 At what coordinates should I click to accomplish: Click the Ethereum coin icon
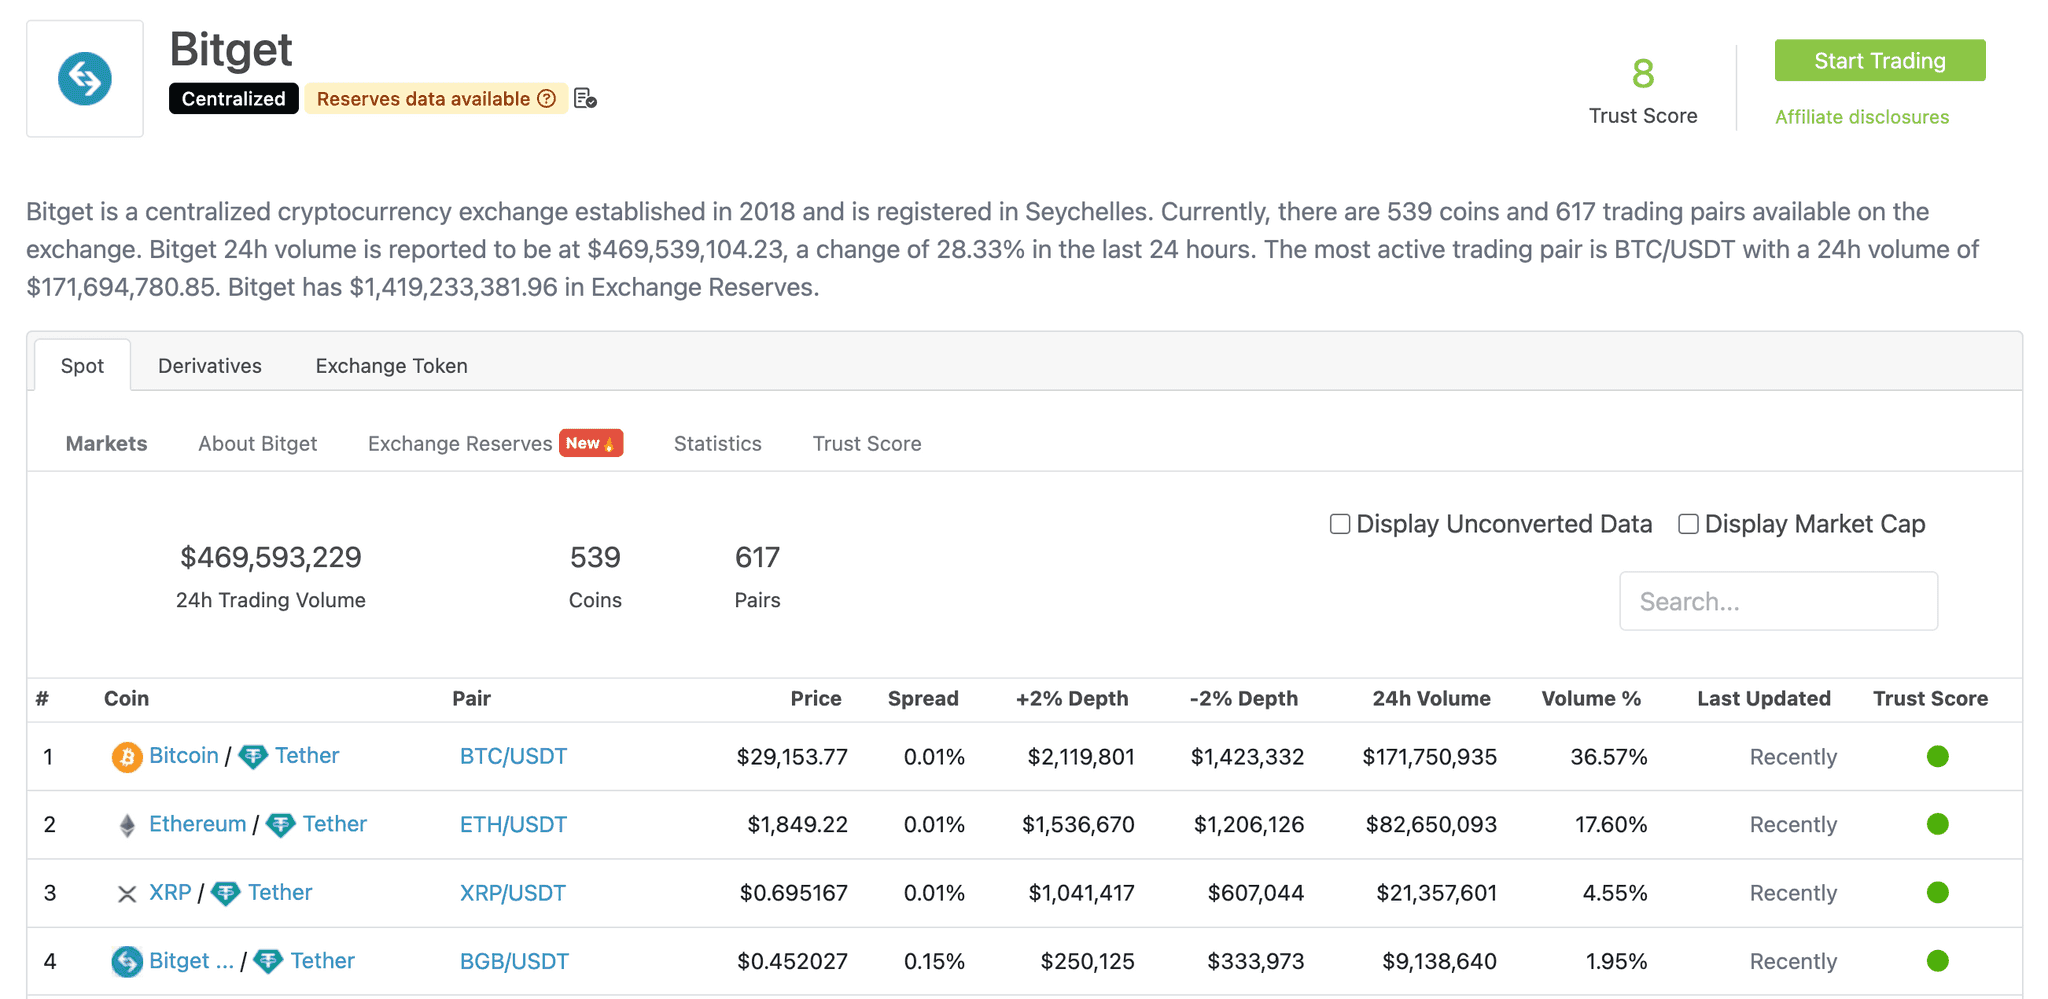(x=126, y=824)
